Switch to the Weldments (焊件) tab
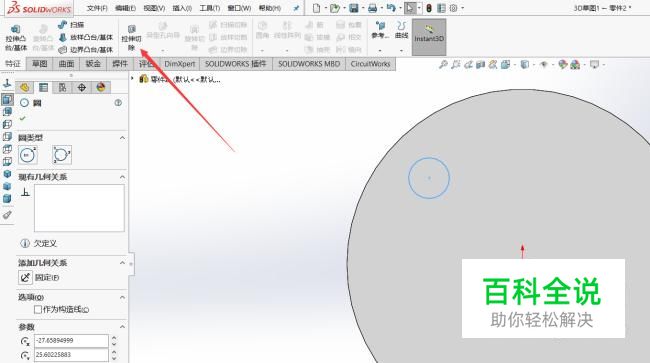The height and width of the screenshot is (363, 650). pos(120,64)
